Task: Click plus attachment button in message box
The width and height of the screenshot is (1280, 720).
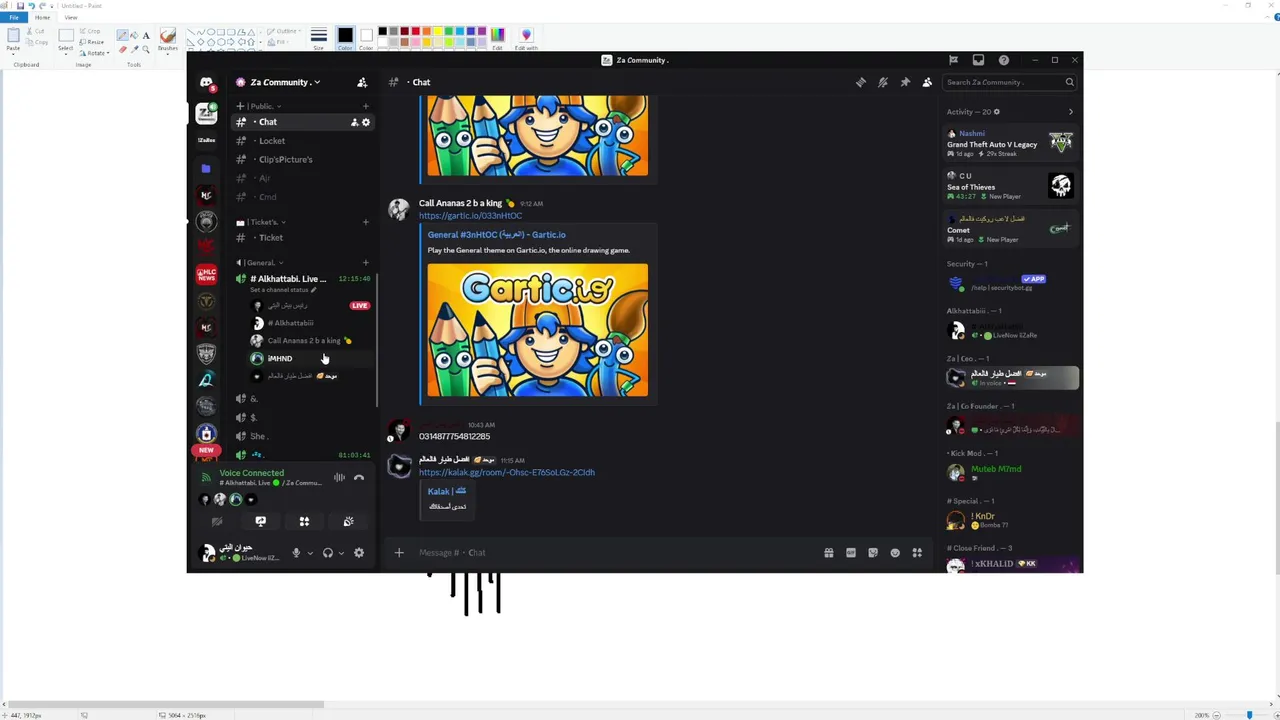Action: click(399, 552)
